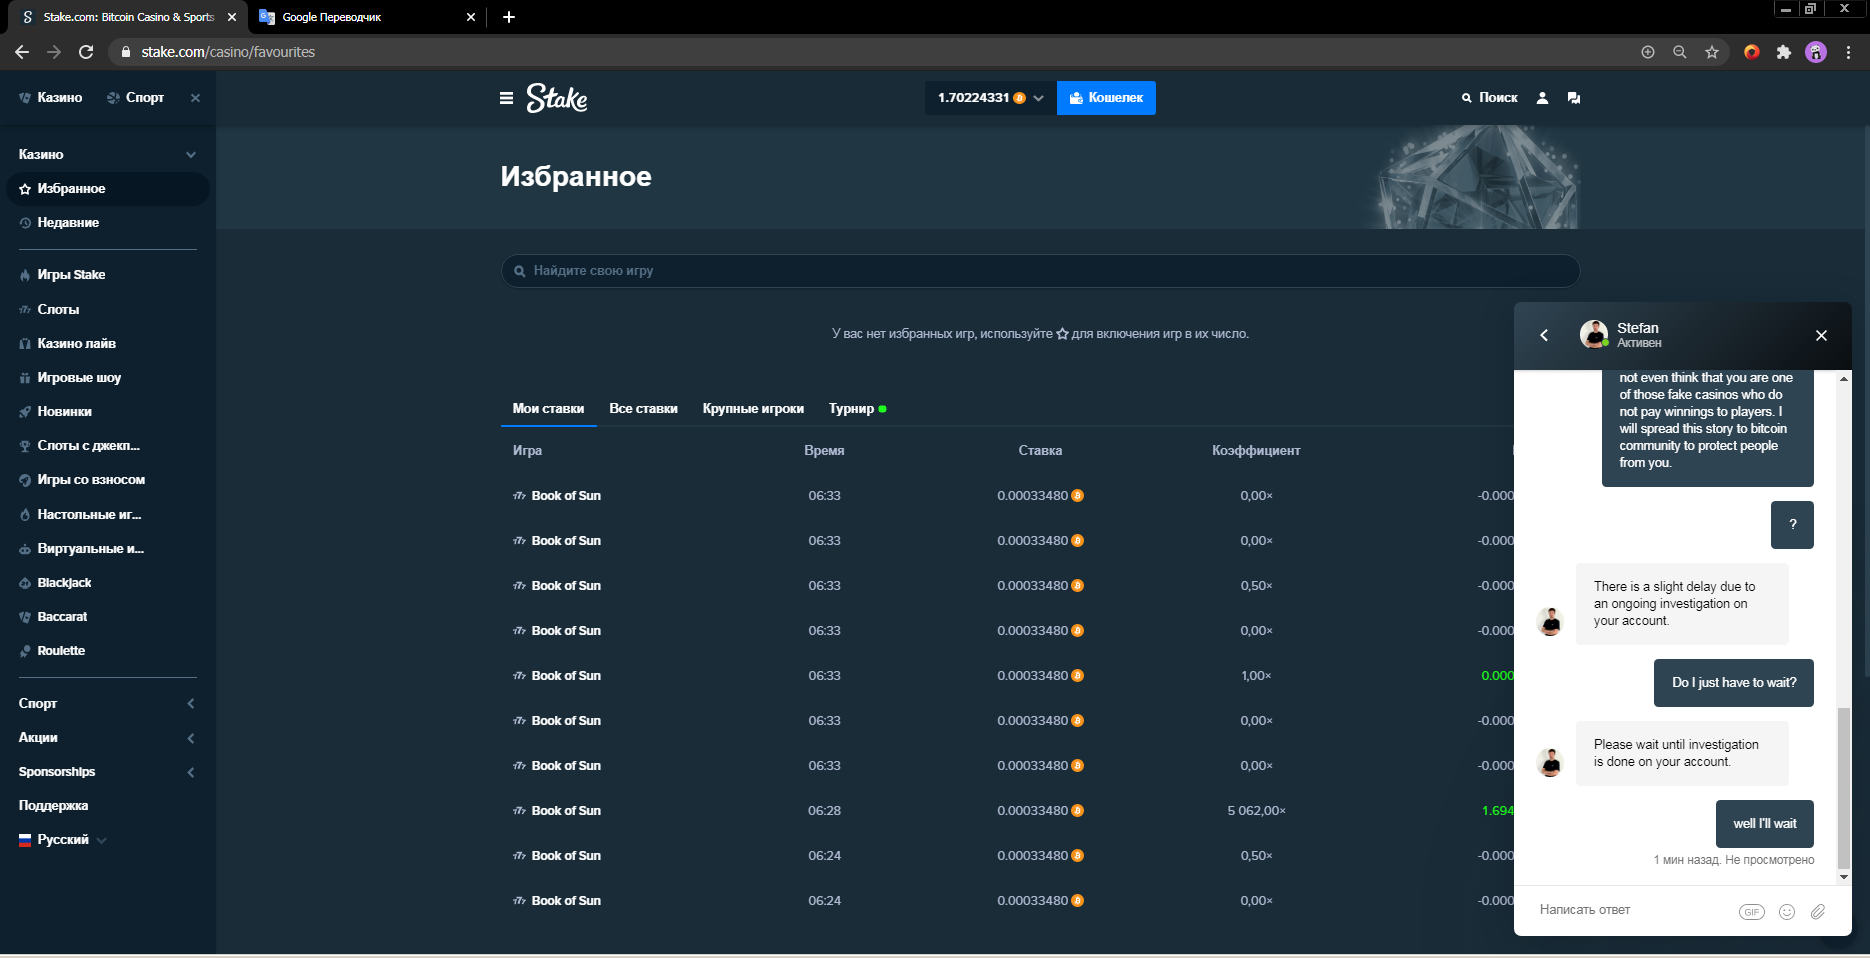Click the chat scroll up arrow

point(1844,379)
